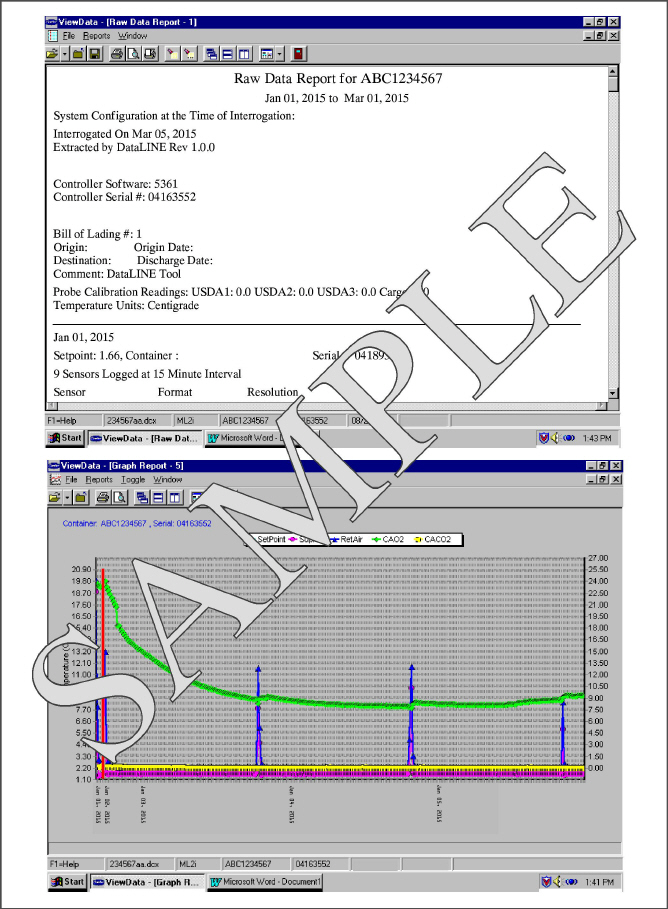Screen dimensions: 668x909
Task: Click the report title 'Raw Data Report for ABC1234567'
Action: coord(338,78)
